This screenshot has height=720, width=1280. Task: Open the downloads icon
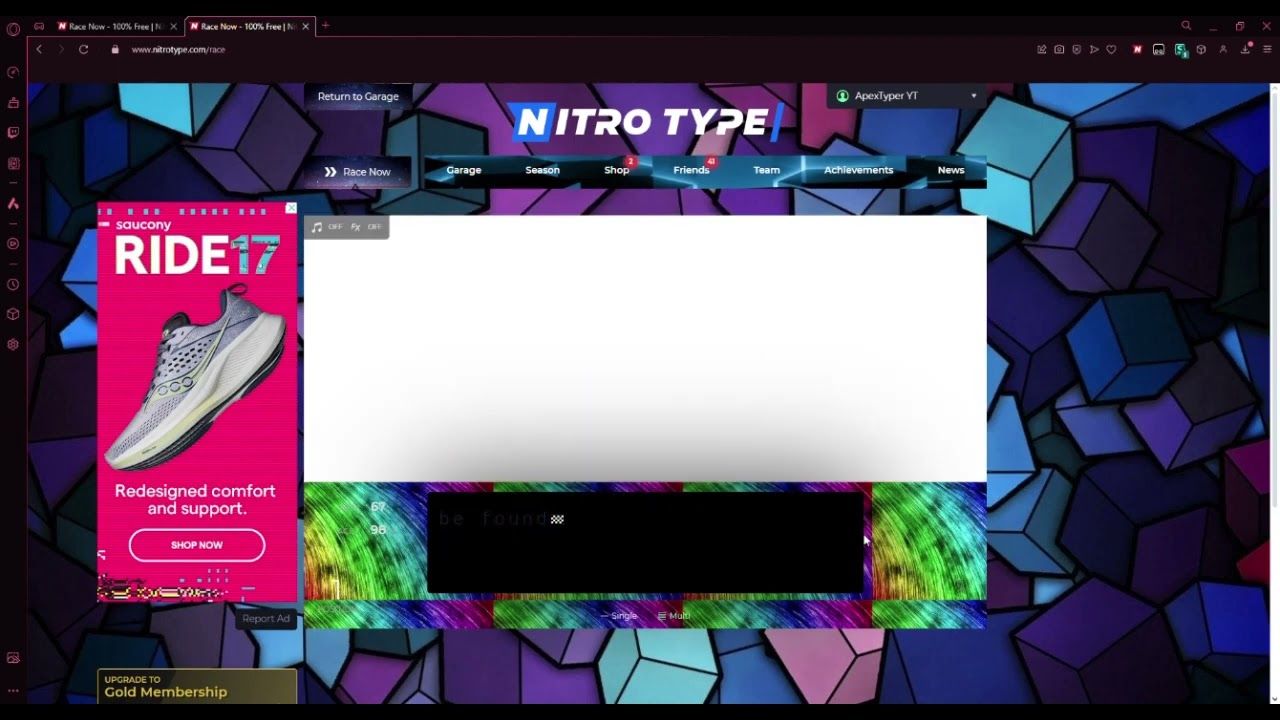1246,49
